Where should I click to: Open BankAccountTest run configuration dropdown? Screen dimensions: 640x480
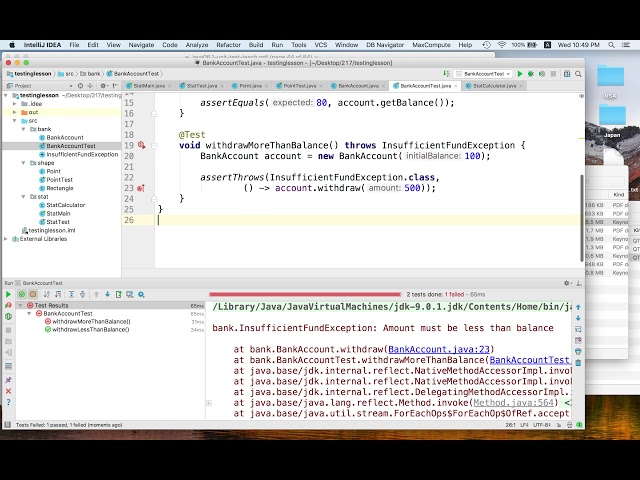pos(483,74)
